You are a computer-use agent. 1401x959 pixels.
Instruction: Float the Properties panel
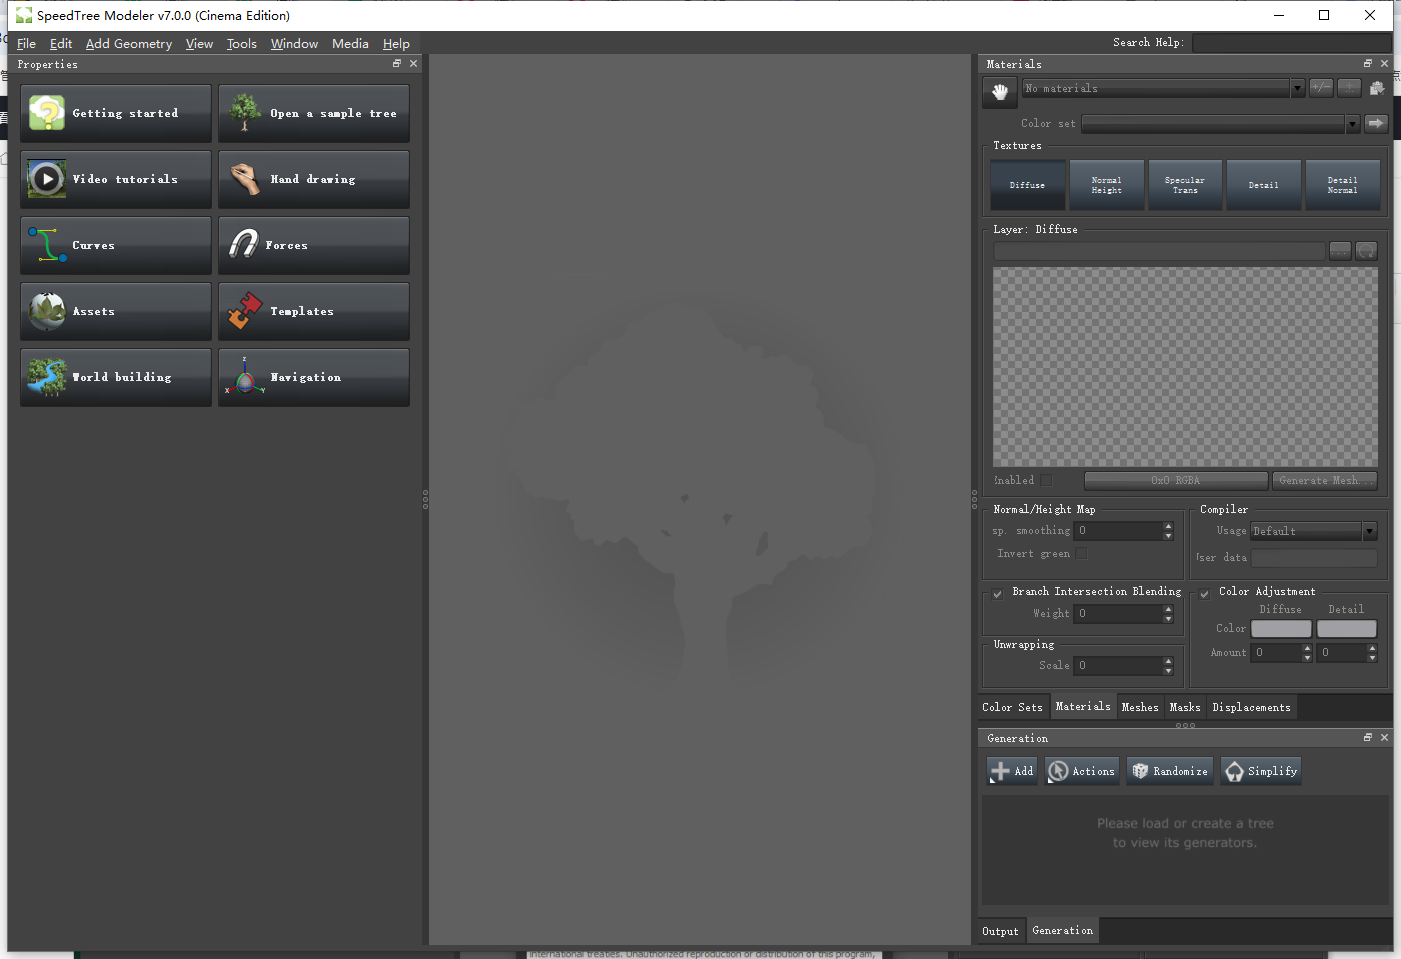point(397,64)
